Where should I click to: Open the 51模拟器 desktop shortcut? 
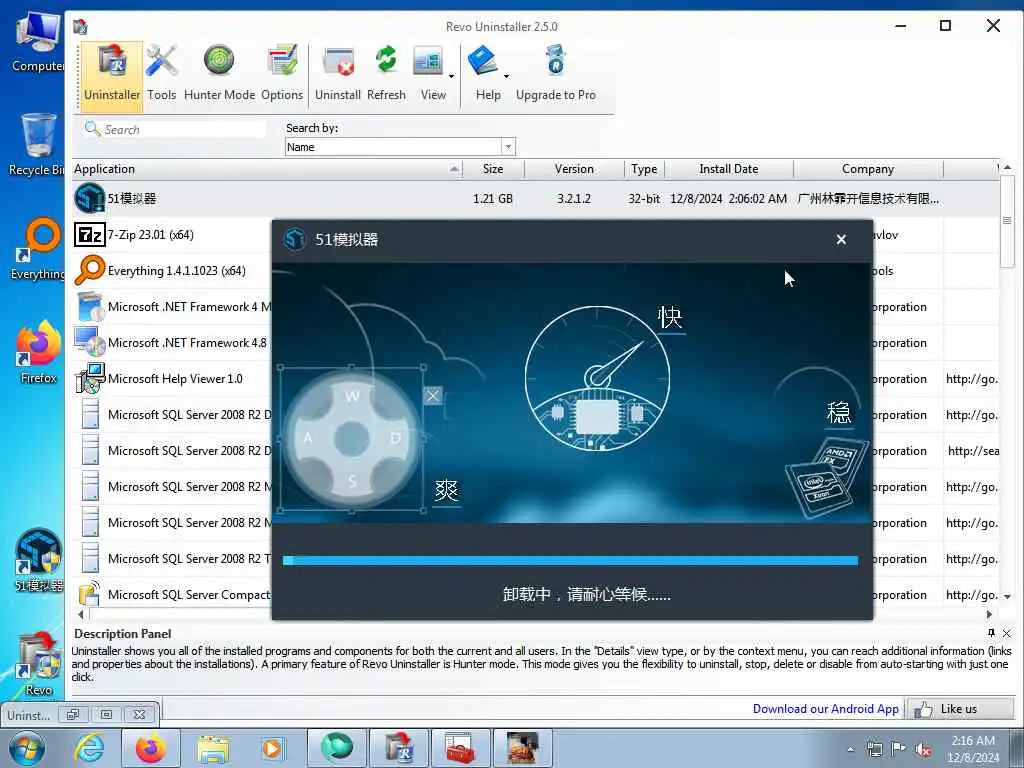coord(38,560)
